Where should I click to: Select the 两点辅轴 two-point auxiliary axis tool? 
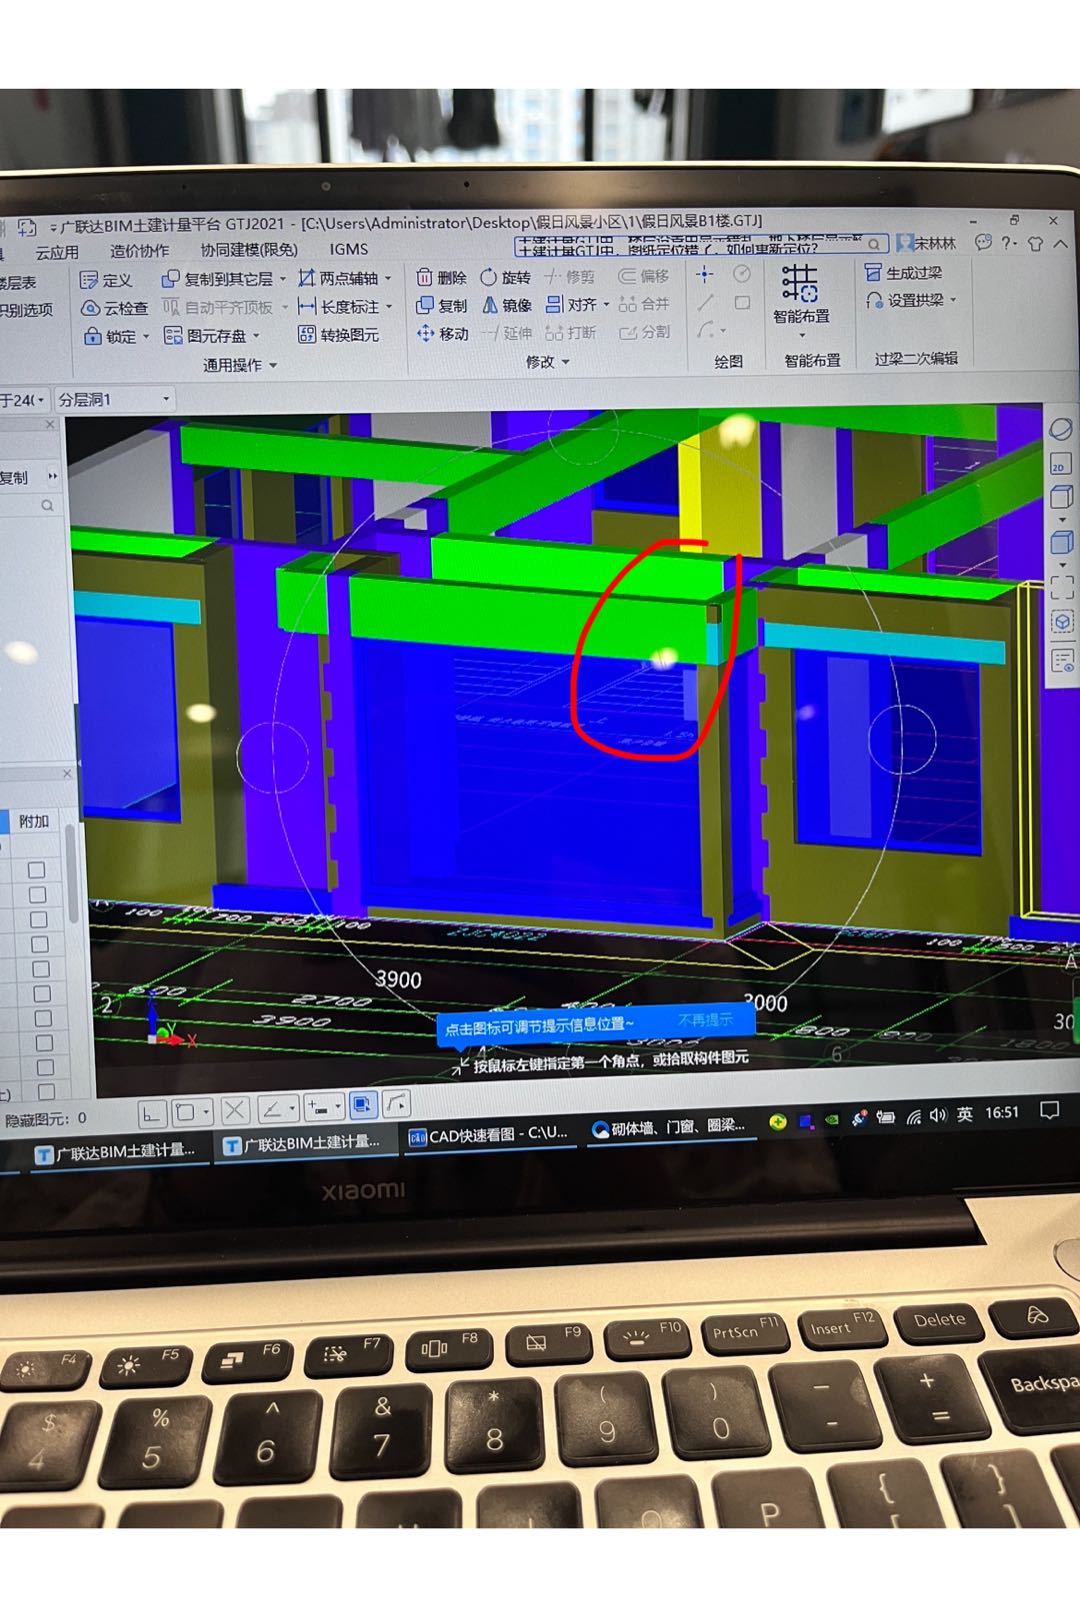338,278
